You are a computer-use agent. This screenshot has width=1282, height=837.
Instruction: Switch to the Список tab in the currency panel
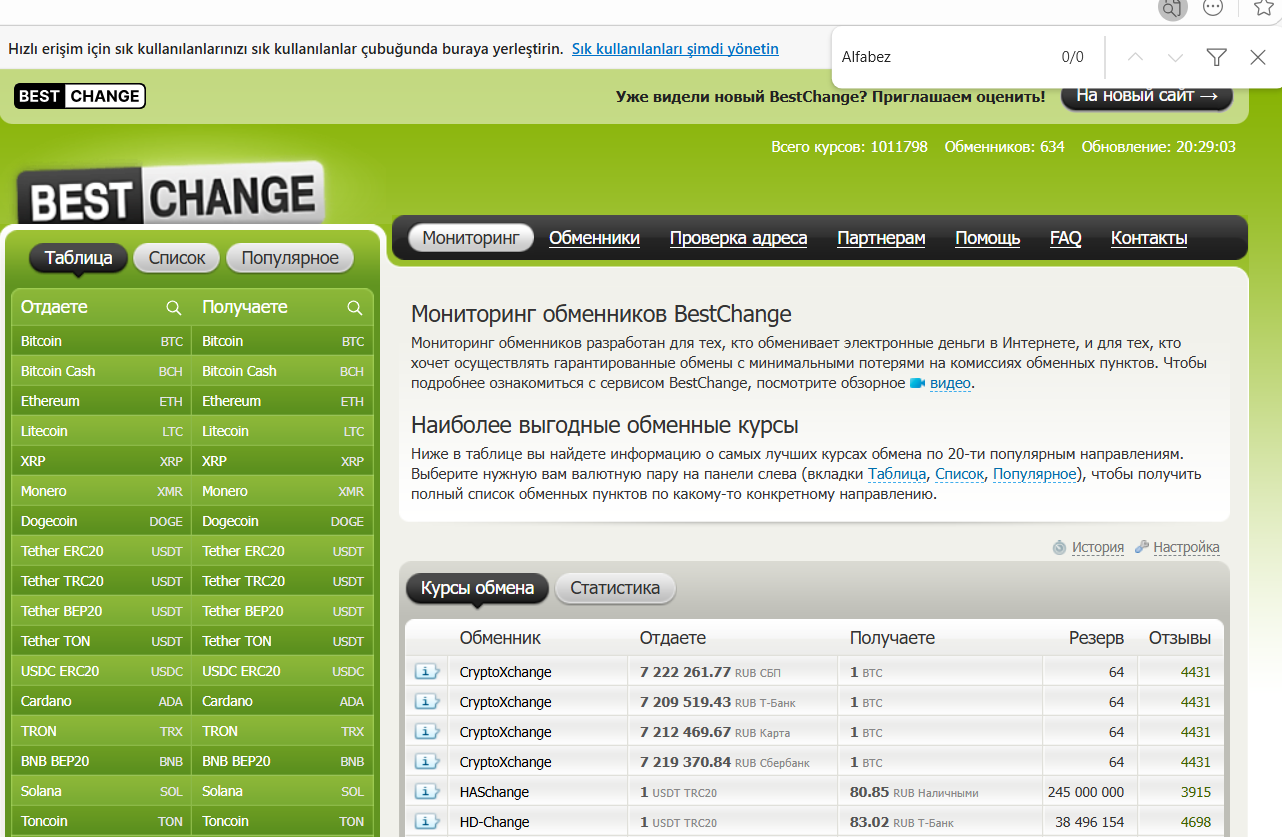177,258
